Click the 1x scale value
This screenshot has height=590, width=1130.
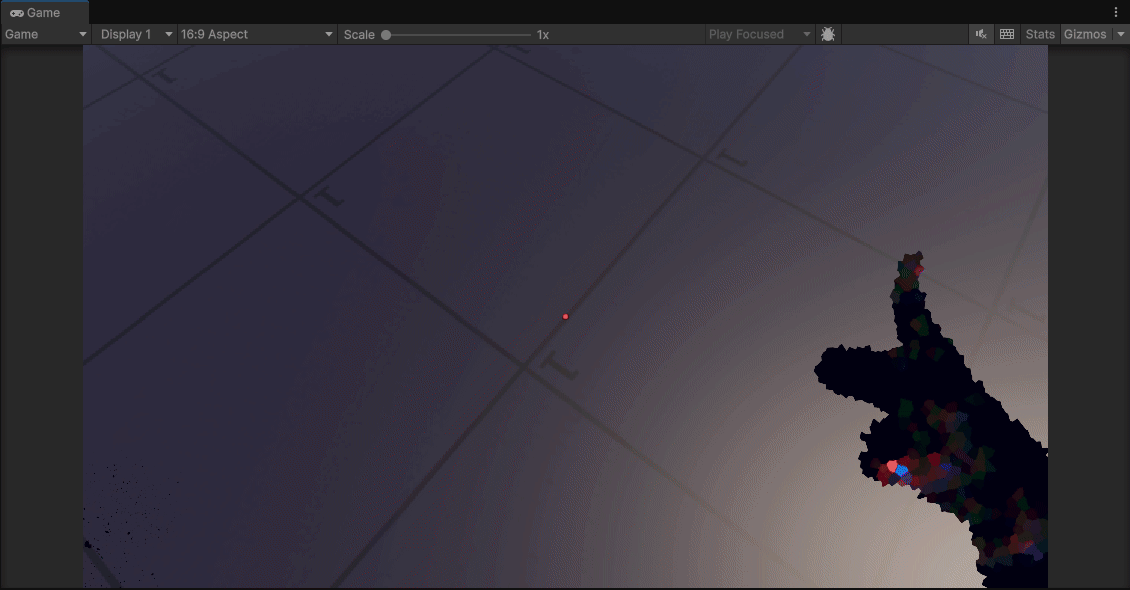pos(543,35)
